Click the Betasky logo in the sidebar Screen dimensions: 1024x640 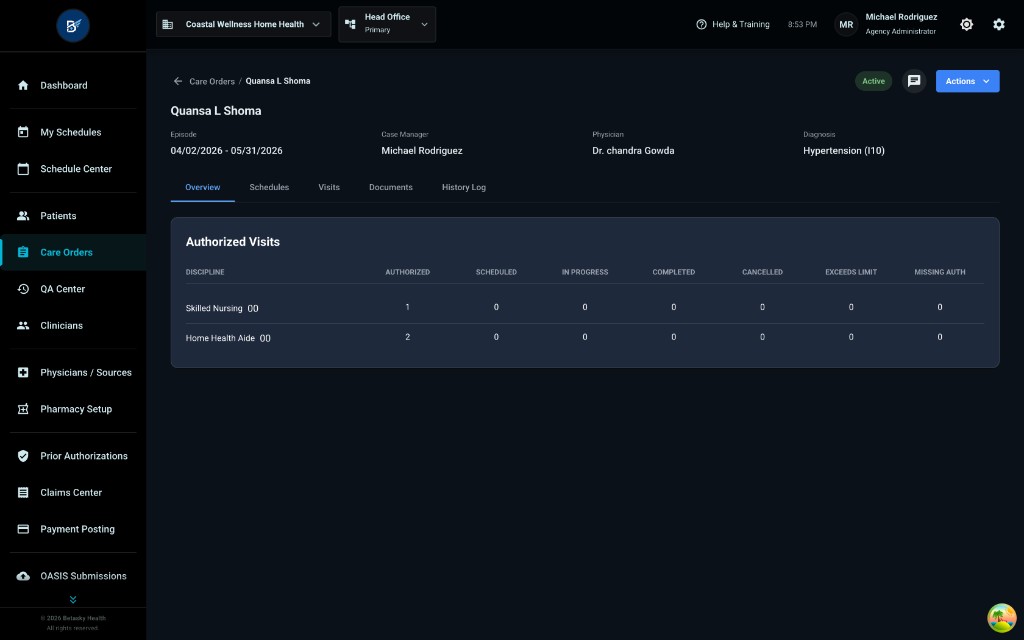(x=72, y=25)
